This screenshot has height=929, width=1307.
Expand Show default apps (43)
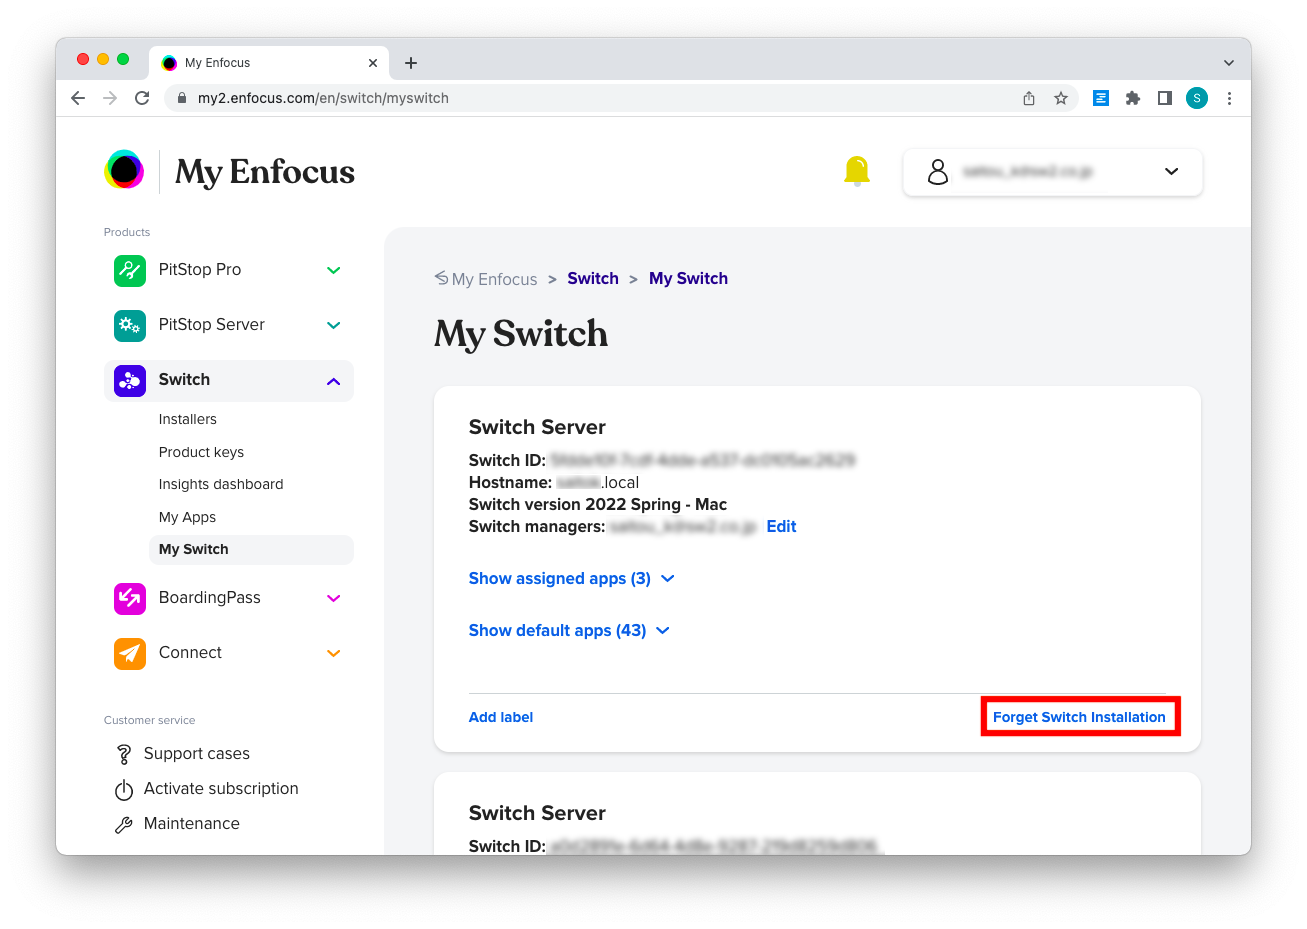[569, 631]
